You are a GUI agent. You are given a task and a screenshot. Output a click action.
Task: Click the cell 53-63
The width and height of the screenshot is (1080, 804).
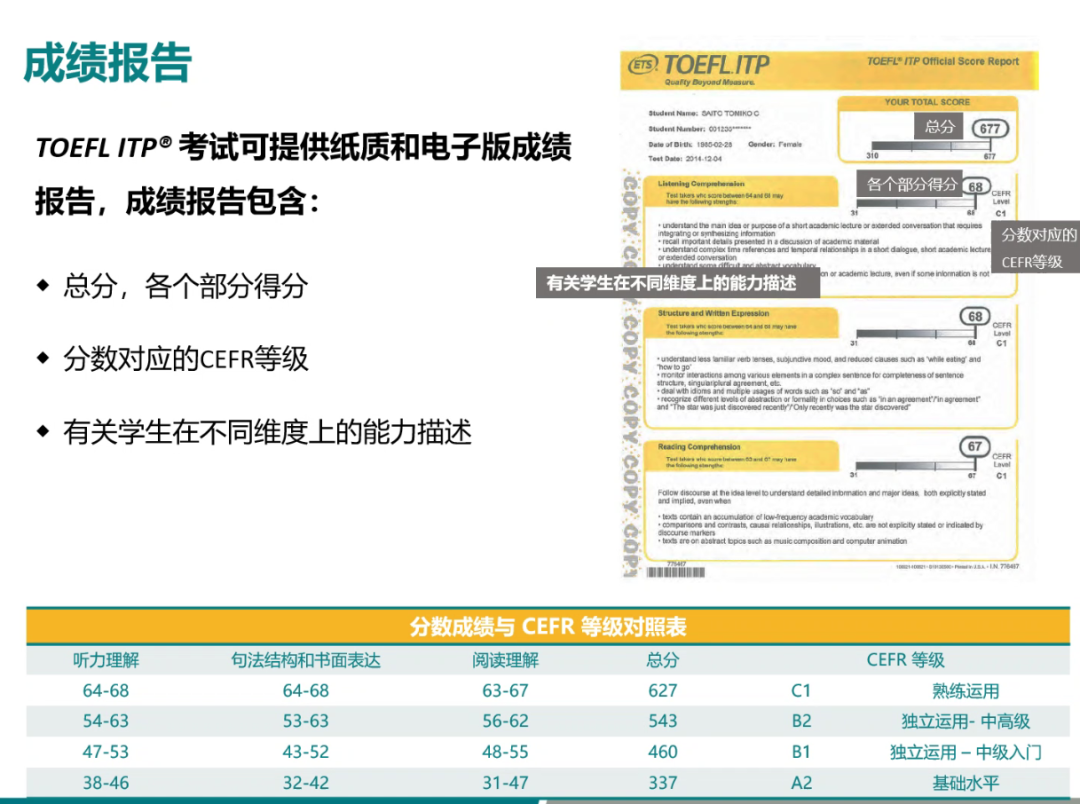pos(306,721)
